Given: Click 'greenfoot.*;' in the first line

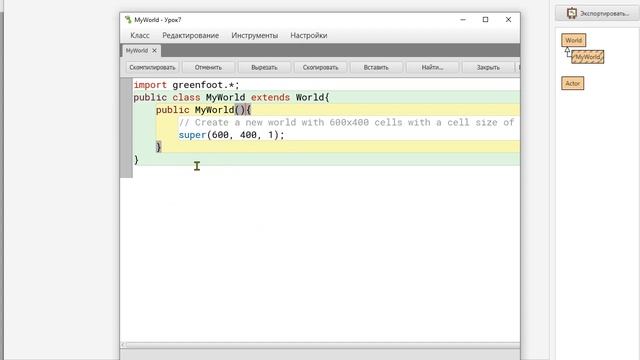Looking at the screenshot, I should pyautogui.click(x=206, y=85).
